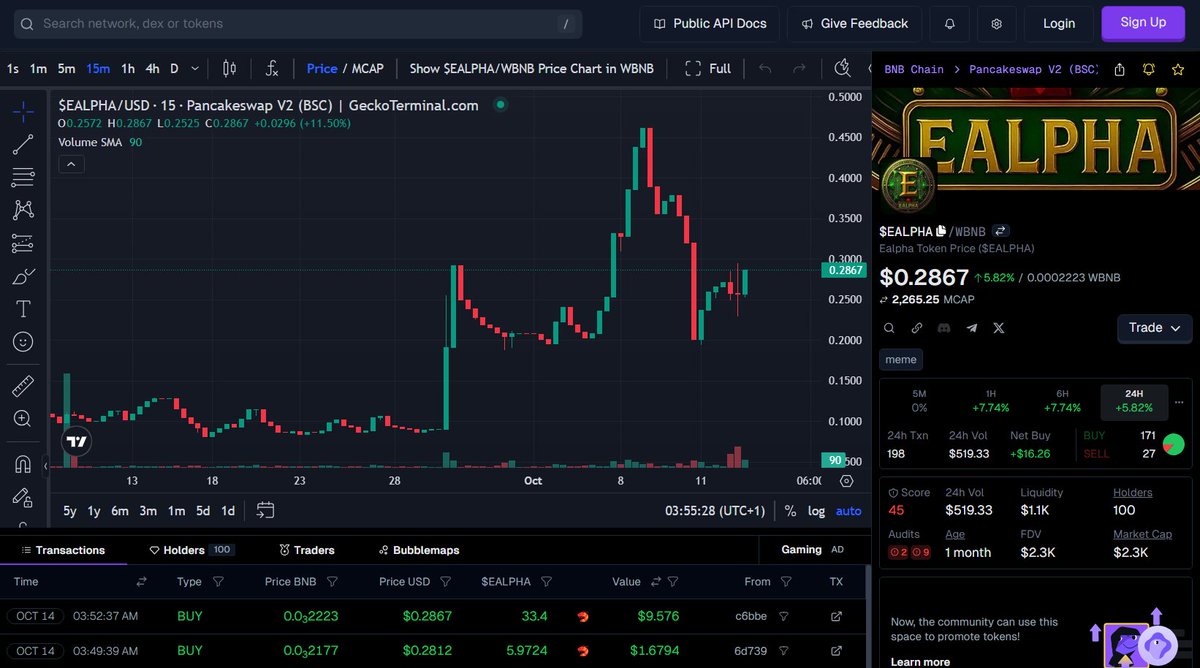The height and width of the screenshot is (668, 1200).
Task: Switch to the 1s timeframe
Action: point(13,68)
